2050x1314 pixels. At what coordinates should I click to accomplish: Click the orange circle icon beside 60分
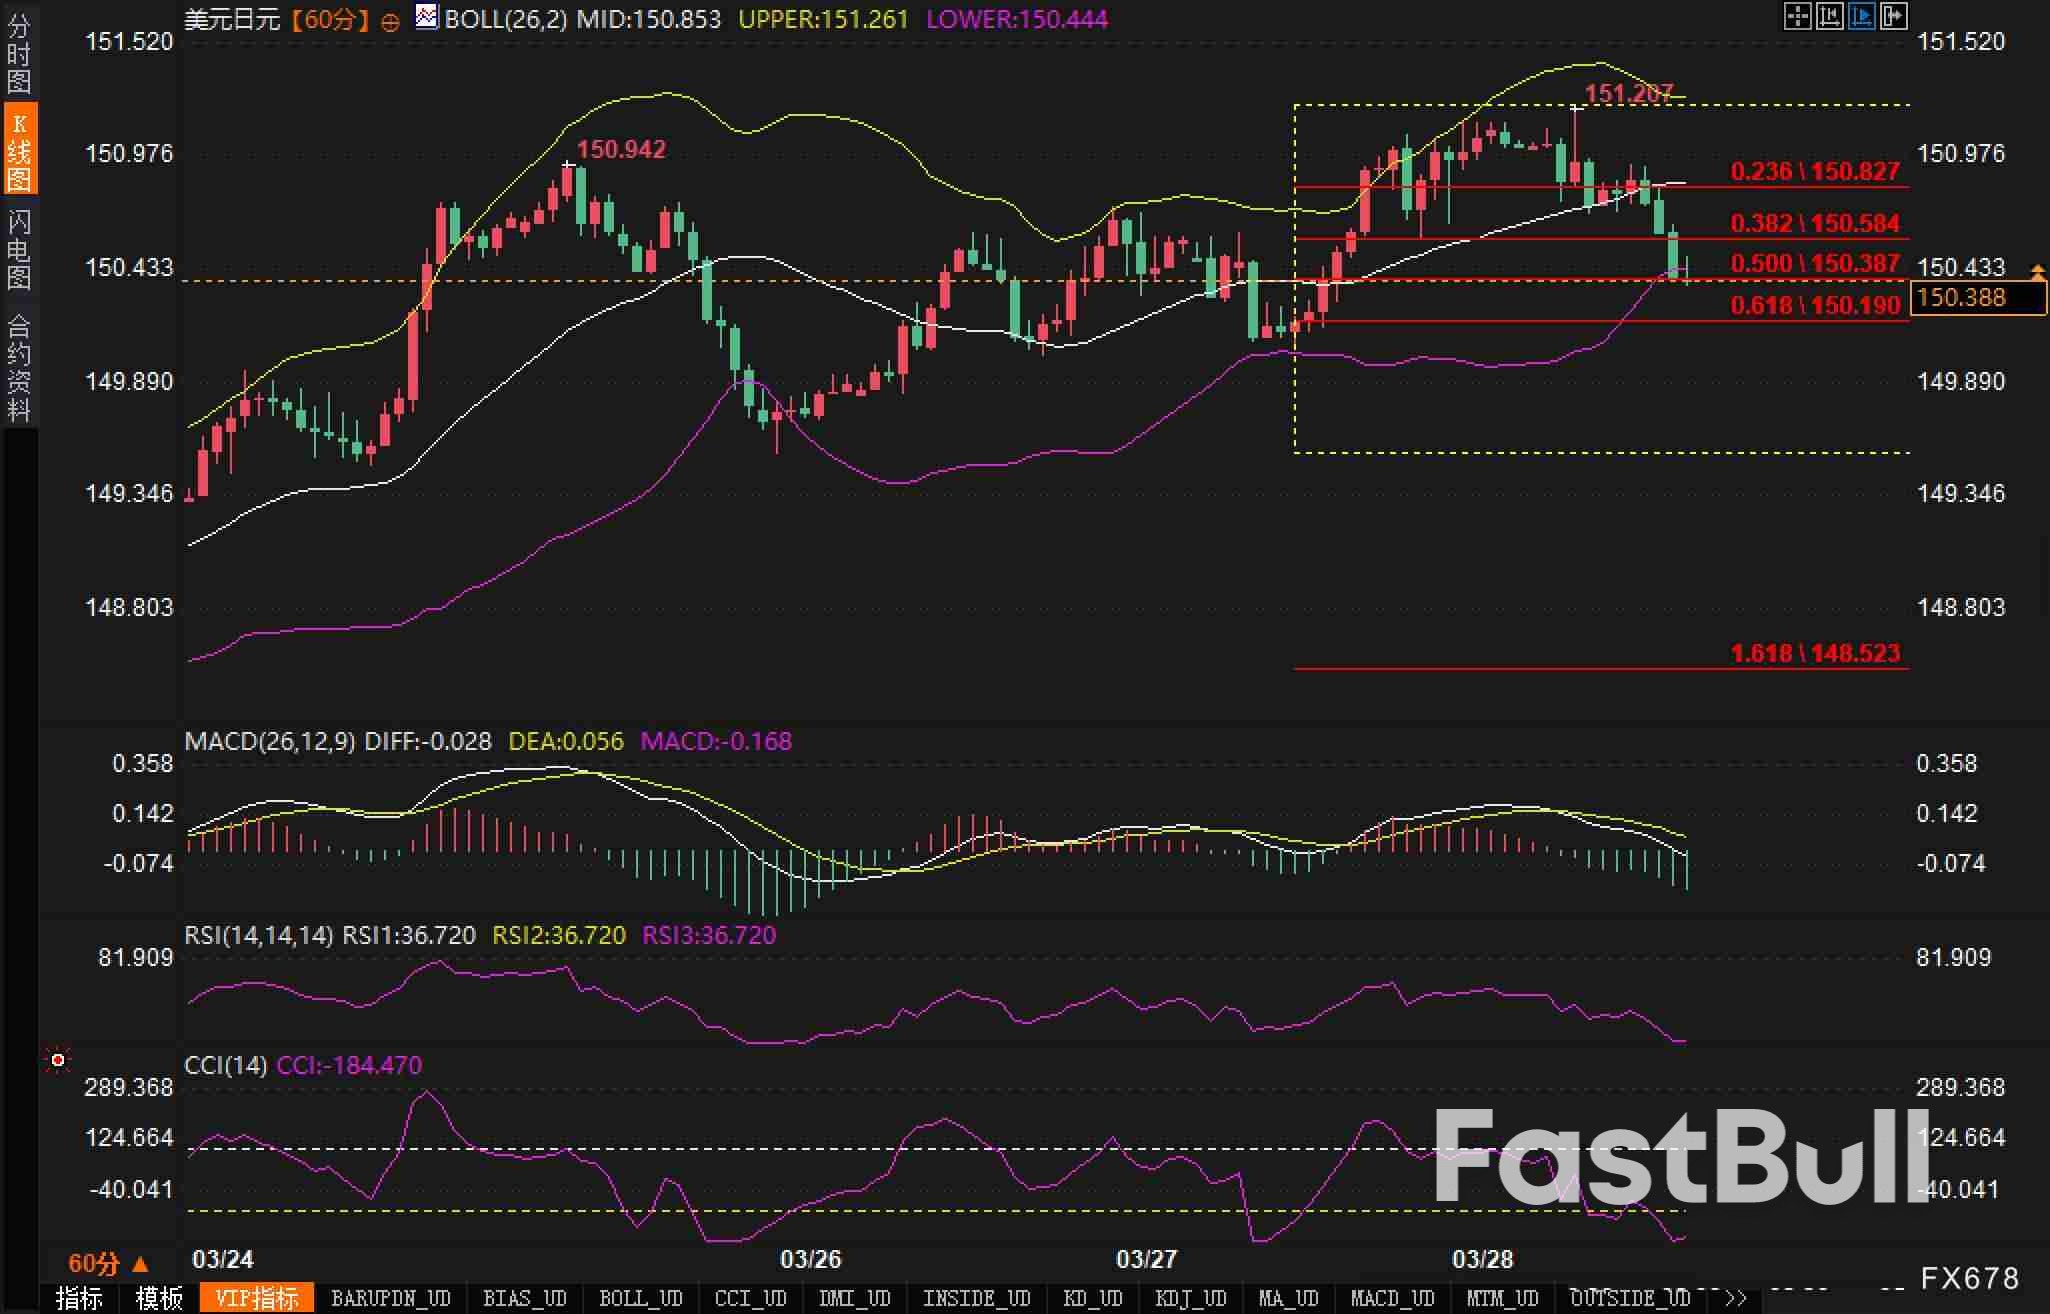391,21
